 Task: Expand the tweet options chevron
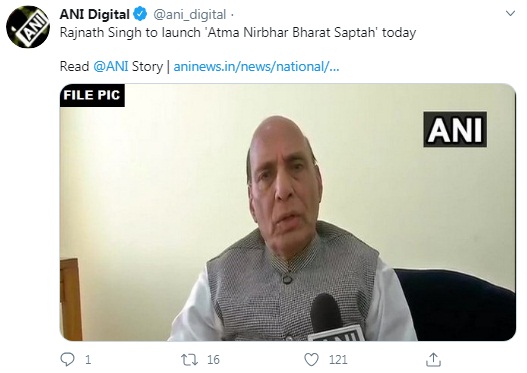(x=510, y=13)
